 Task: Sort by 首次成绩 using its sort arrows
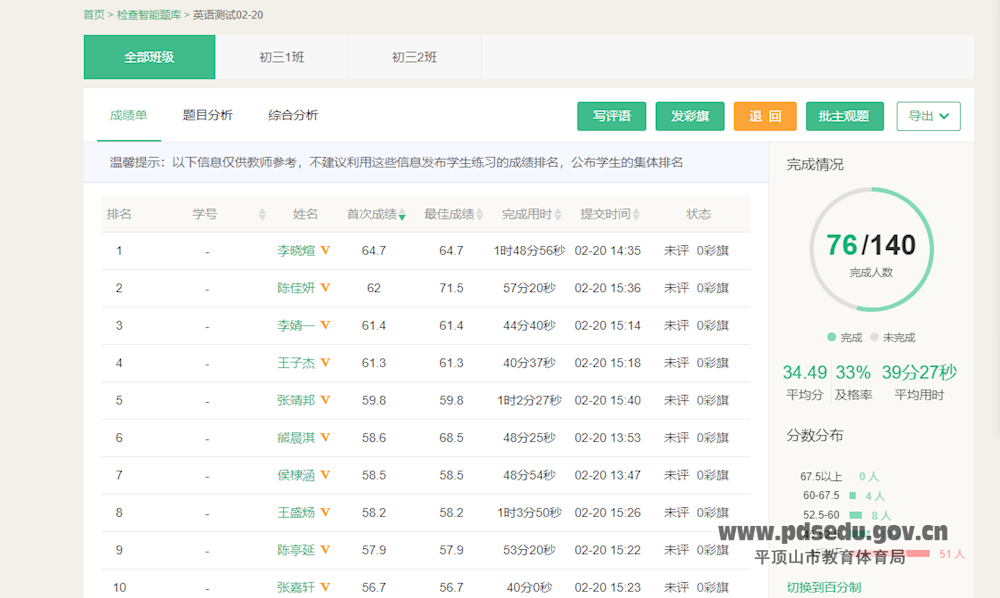pyautogui.click(x=402, y=214)
